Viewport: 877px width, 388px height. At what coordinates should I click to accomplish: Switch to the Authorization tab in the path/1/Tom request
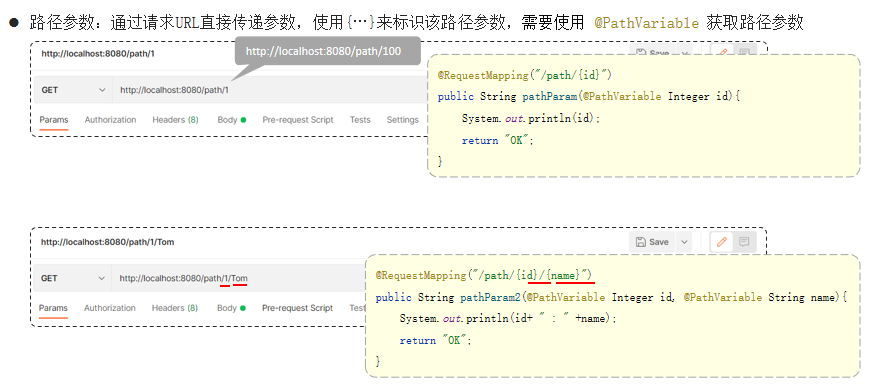(110, 308)
